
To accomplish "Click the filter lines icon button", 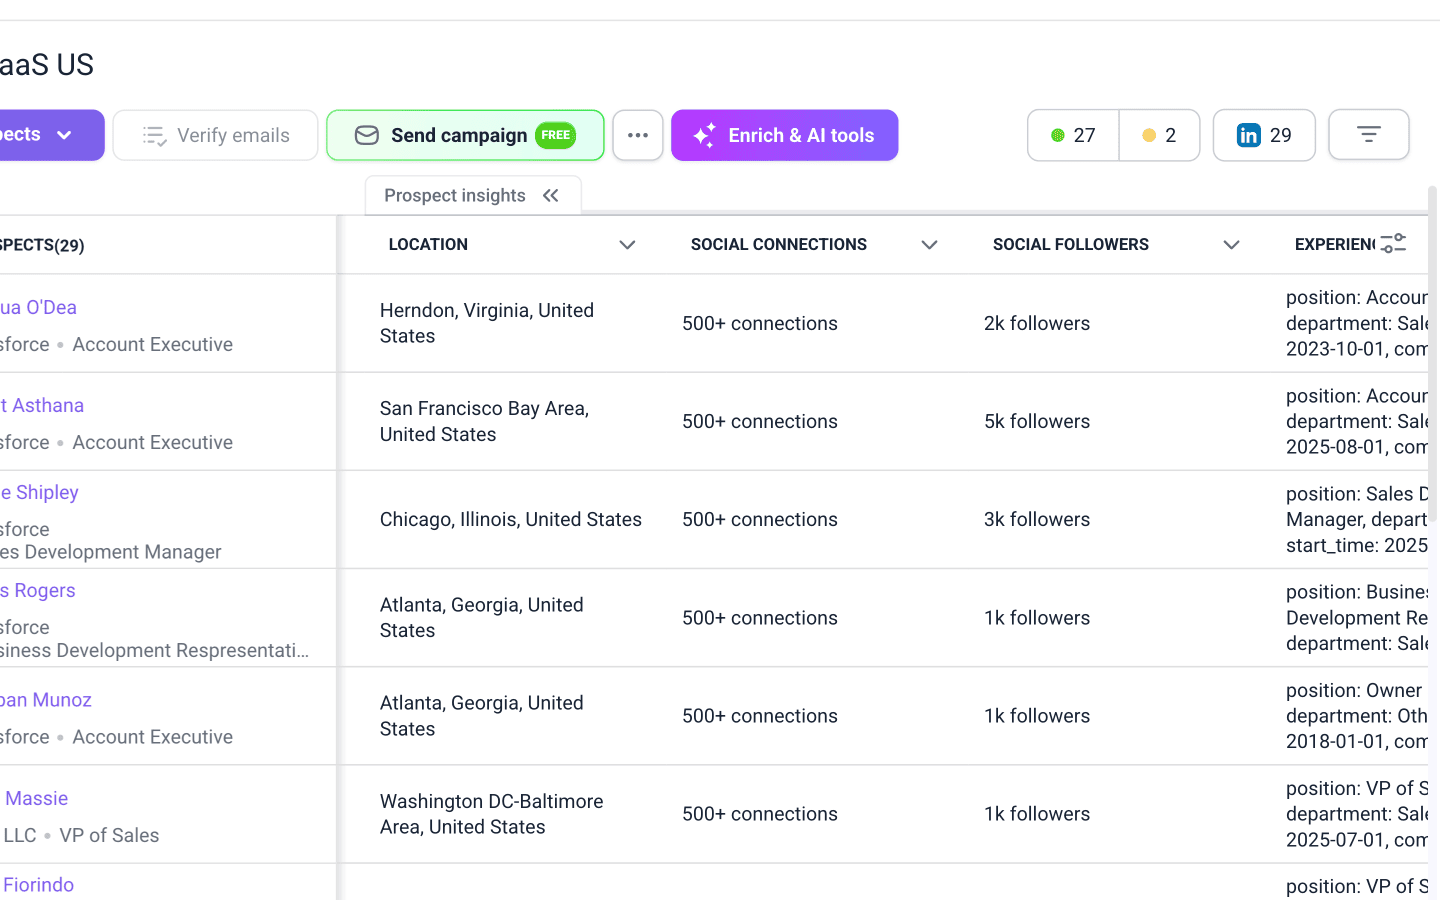I will pos(1368,134).
